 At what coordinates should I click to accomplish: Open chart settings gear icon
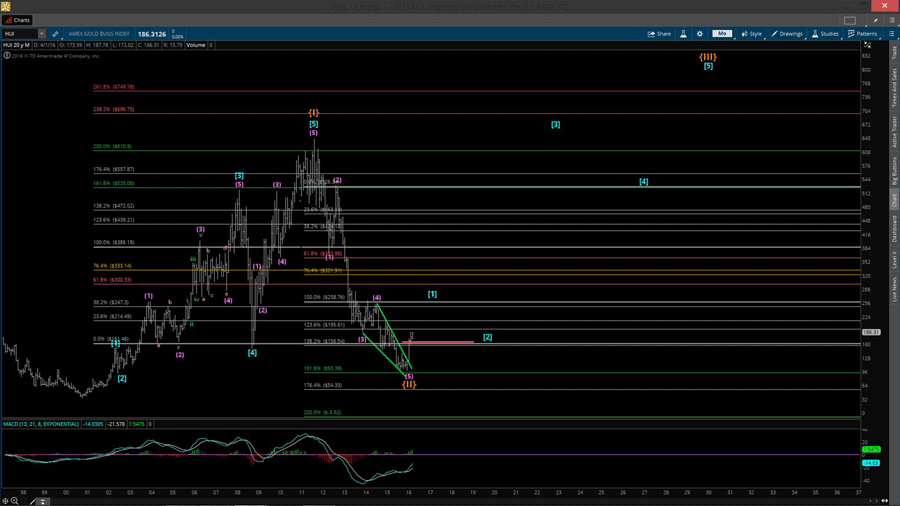tap(700, 34)
